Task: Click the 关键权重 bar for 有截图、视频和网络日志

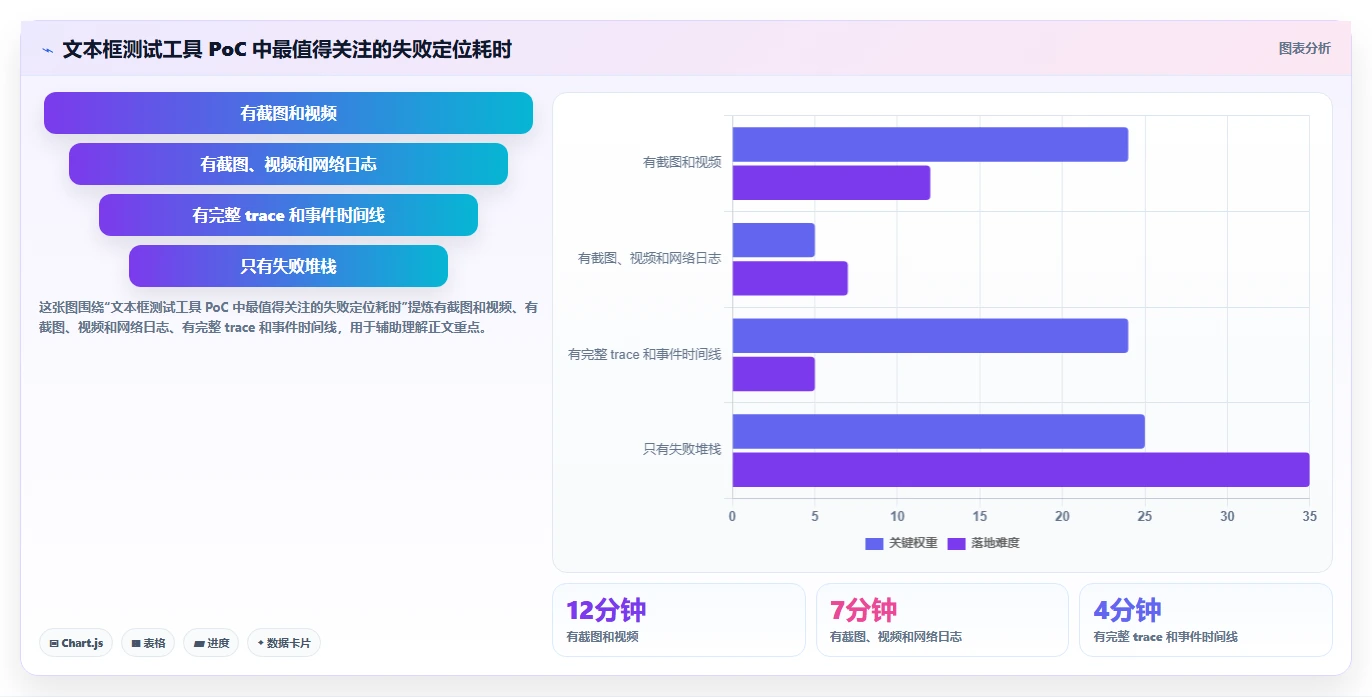Action: [774, 240]
